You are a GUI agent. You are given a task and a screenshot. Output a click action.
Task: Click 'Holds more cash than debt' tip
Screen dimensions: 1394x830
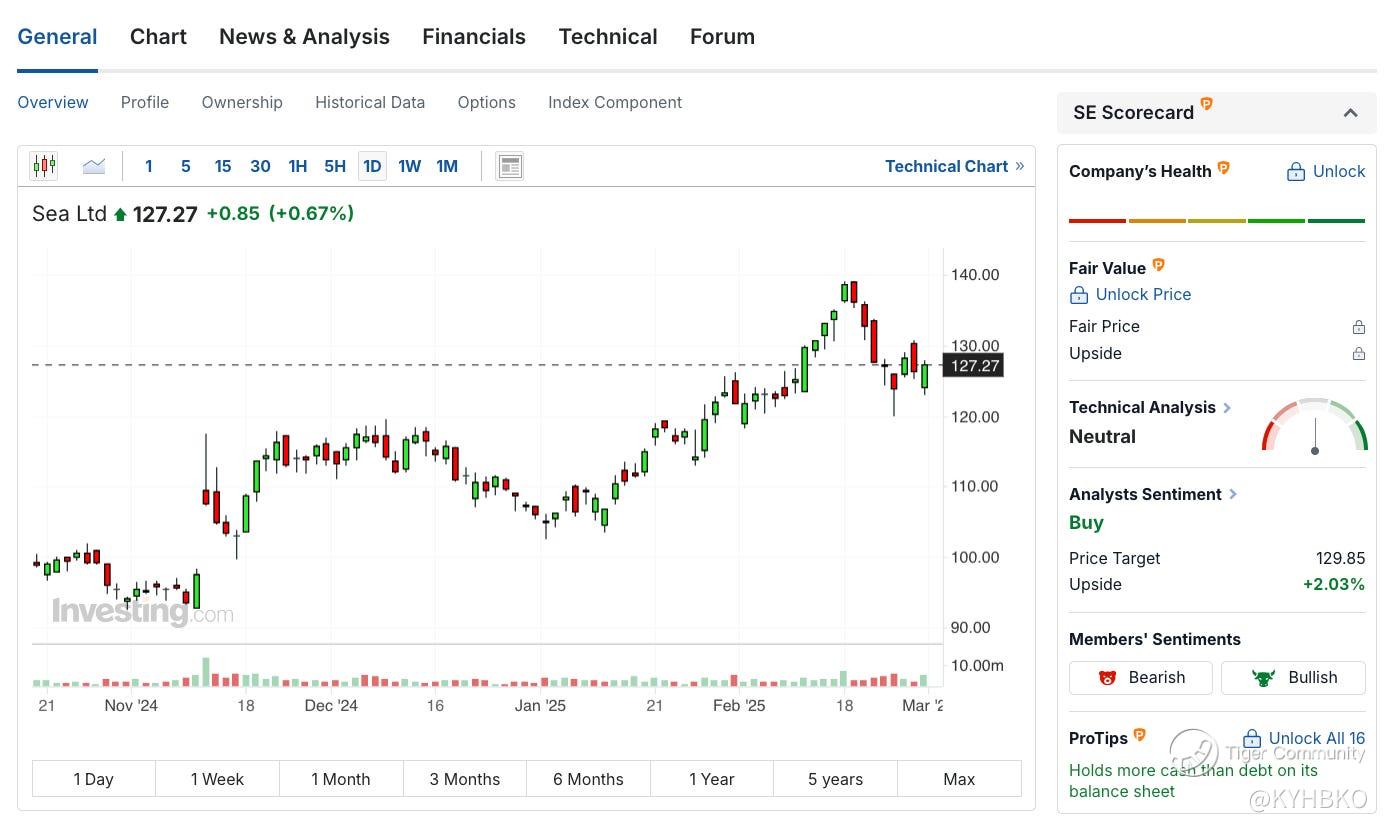(x=1193, y=781)
